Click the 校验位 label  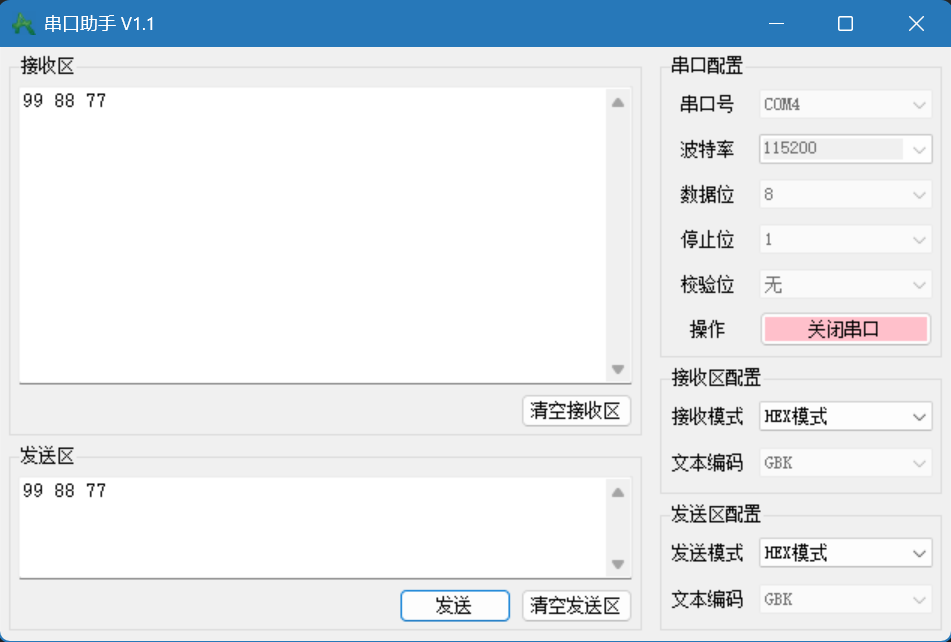[x=707, y=284]
